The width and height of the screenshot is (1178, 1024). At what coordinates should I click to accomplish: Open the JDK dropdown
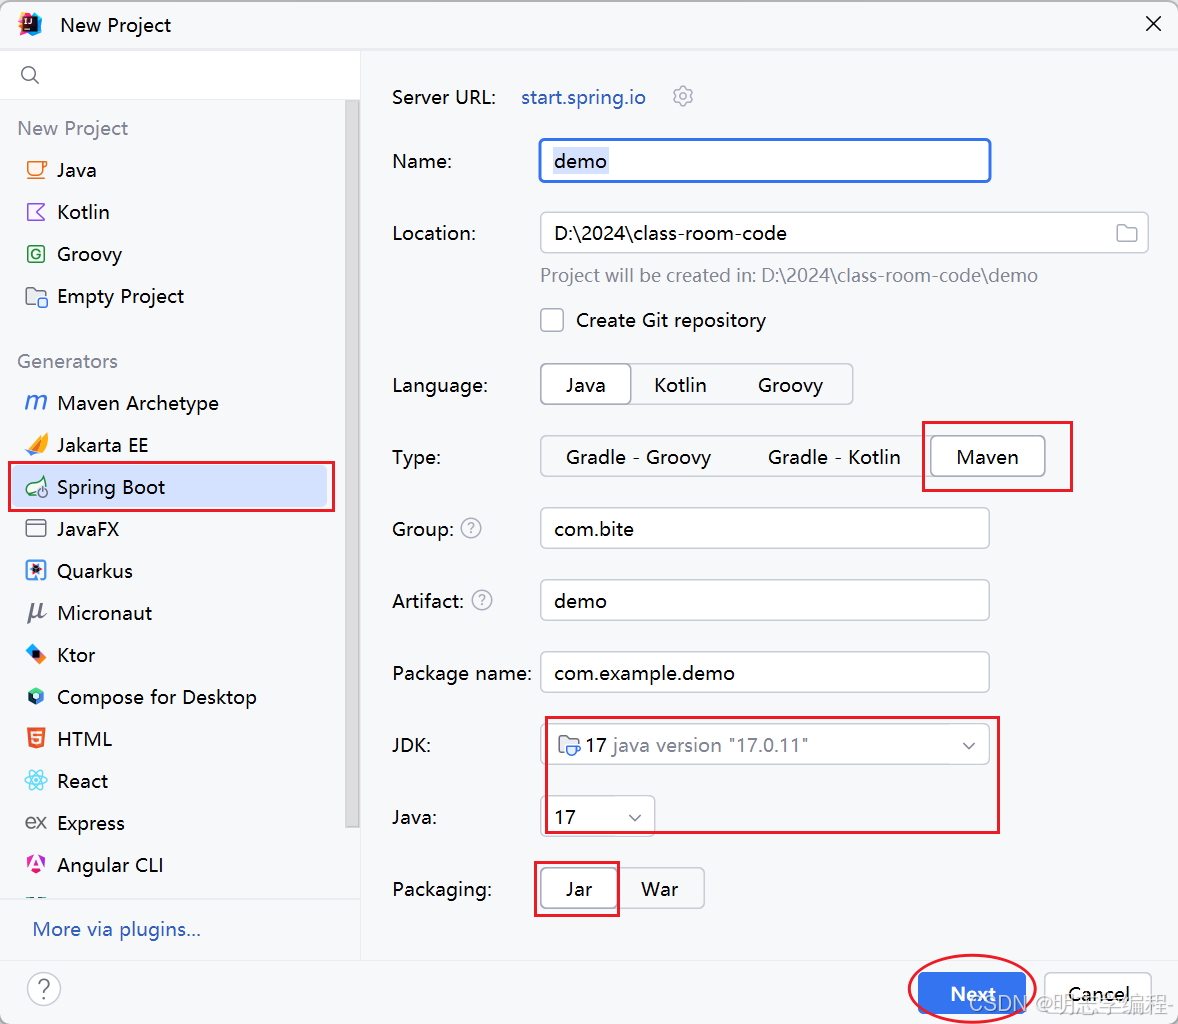click(x=765, y=745)
